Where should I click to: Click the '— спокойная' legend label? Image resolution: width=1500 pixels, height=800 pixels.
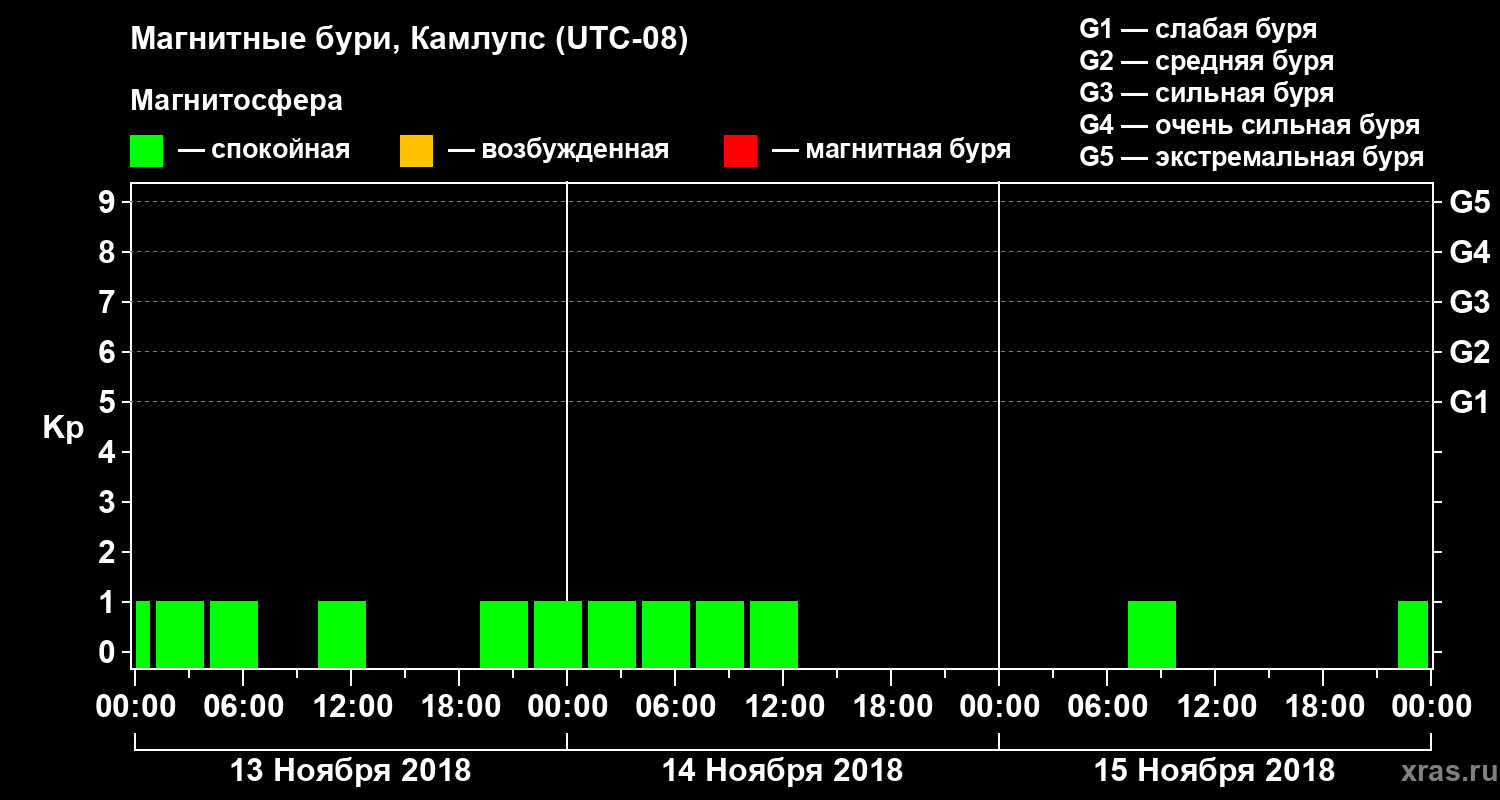[x=264, y=150]
